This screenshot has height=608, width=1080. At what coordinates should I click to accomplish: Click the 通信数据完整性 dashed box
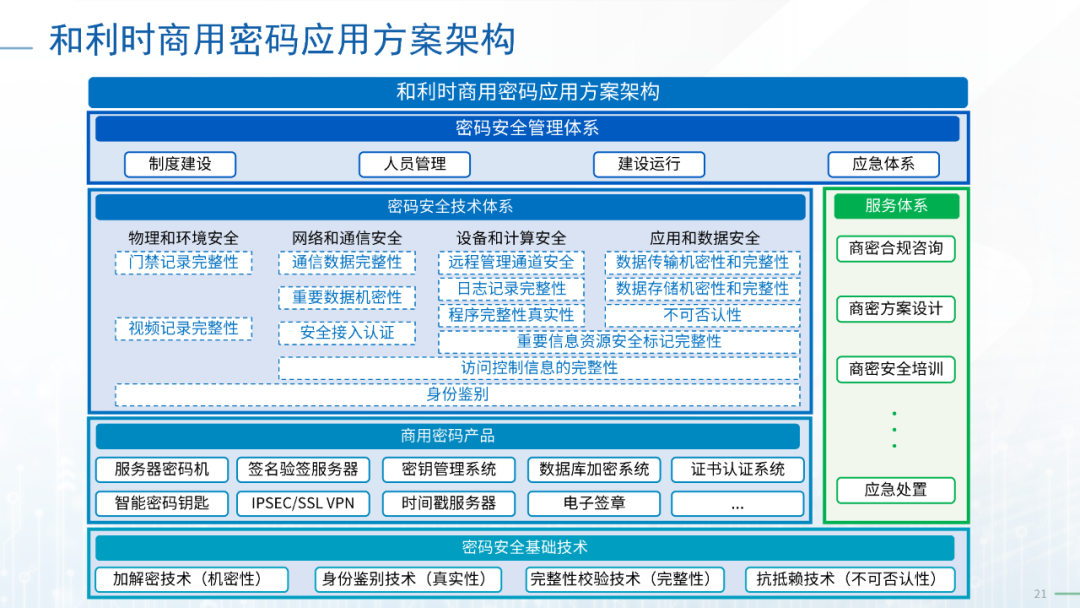346,262
